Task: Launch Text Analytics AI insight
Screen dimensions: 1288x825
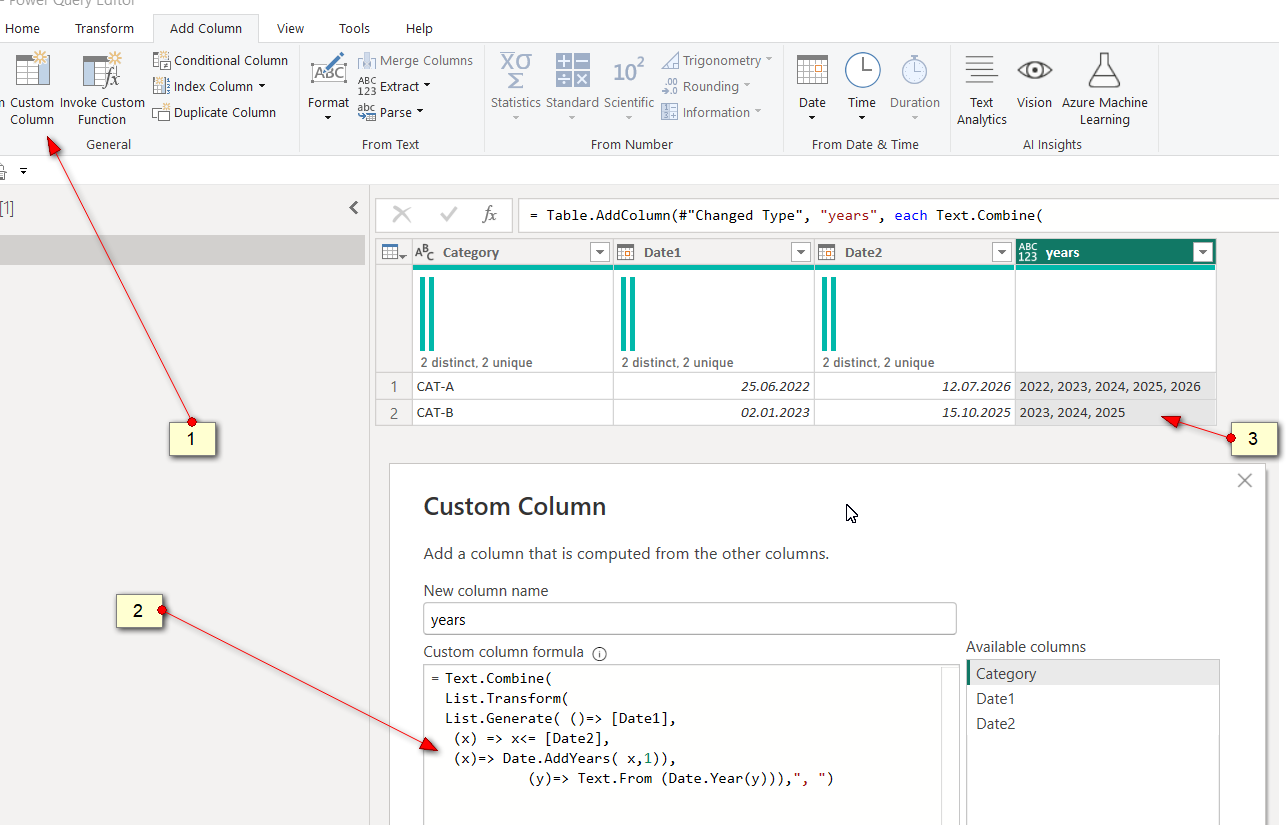Action: (981, 90)
